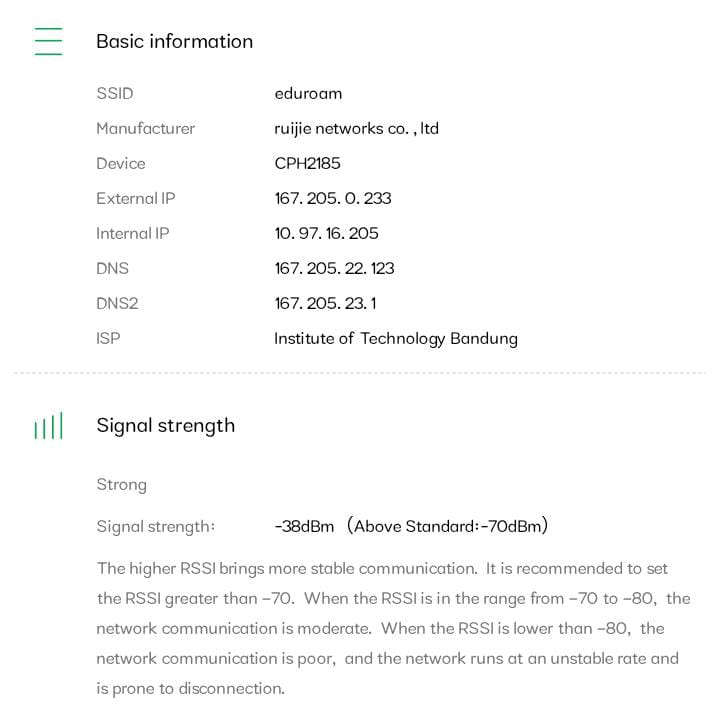719x726 pixels.
Task: Click the RSSI explanation paragraph
Action: 392,628
